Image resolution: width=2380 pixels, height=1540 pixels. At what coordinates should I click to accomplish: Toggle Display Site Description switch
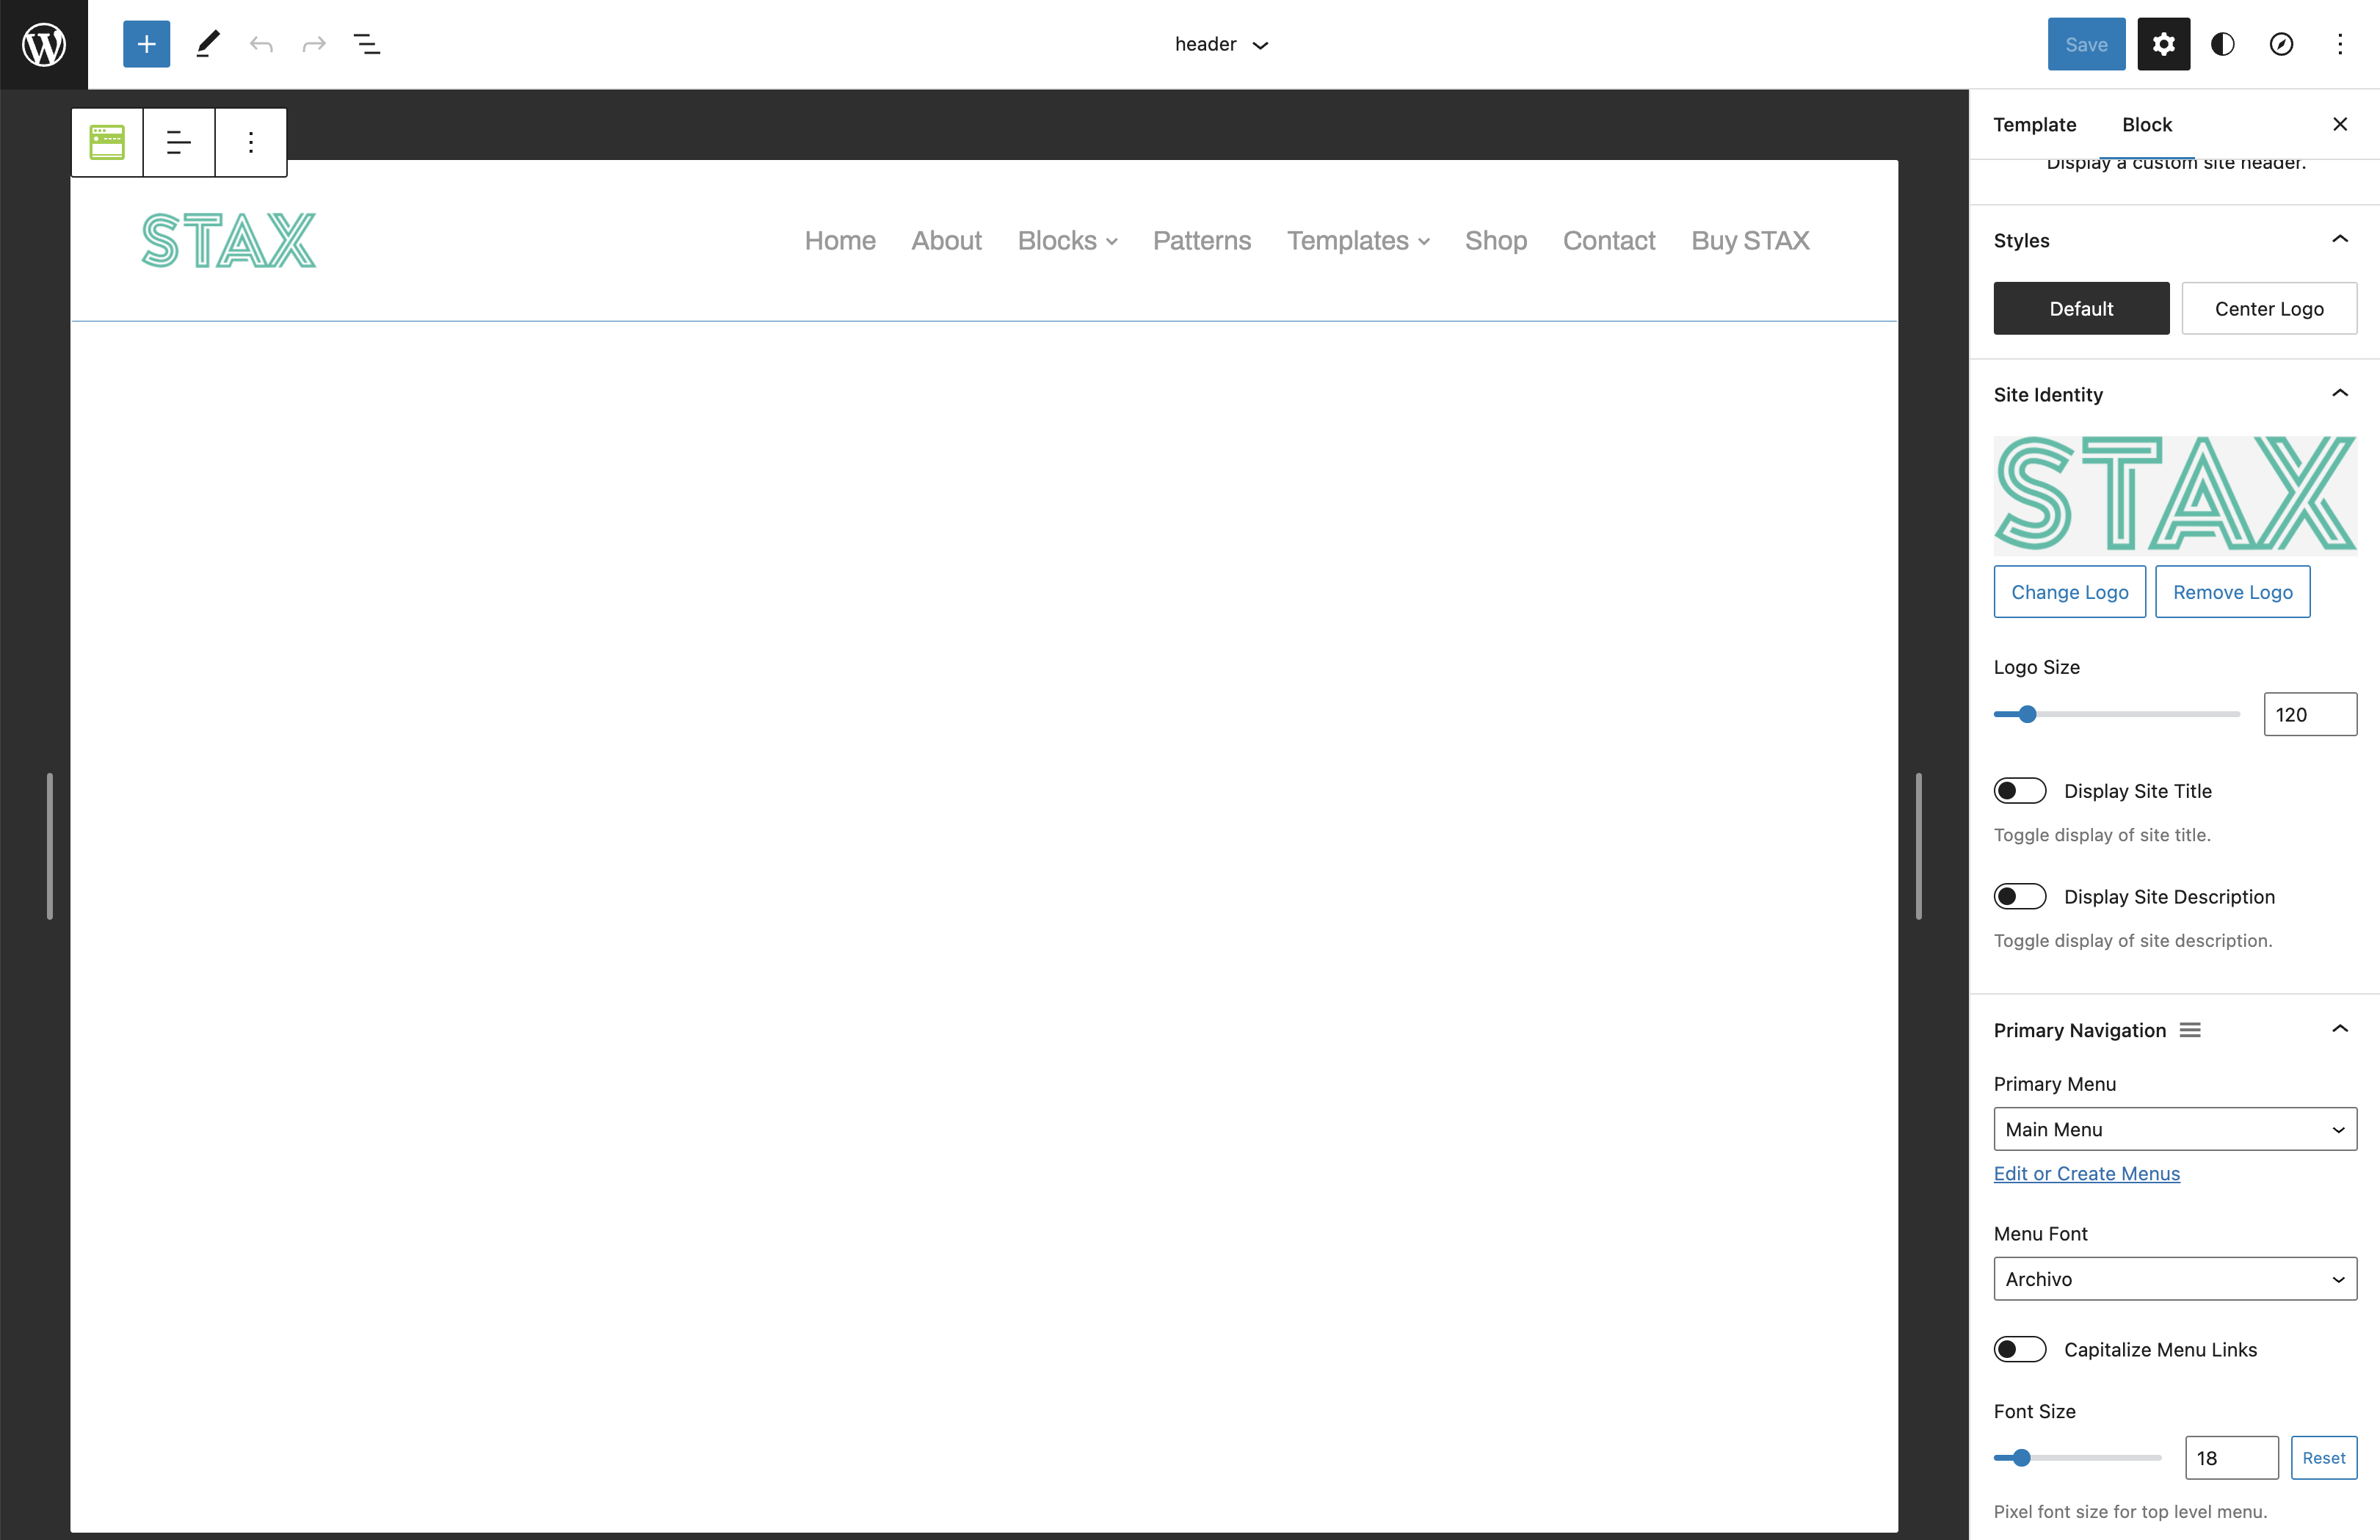click(x=2020, y=897)
